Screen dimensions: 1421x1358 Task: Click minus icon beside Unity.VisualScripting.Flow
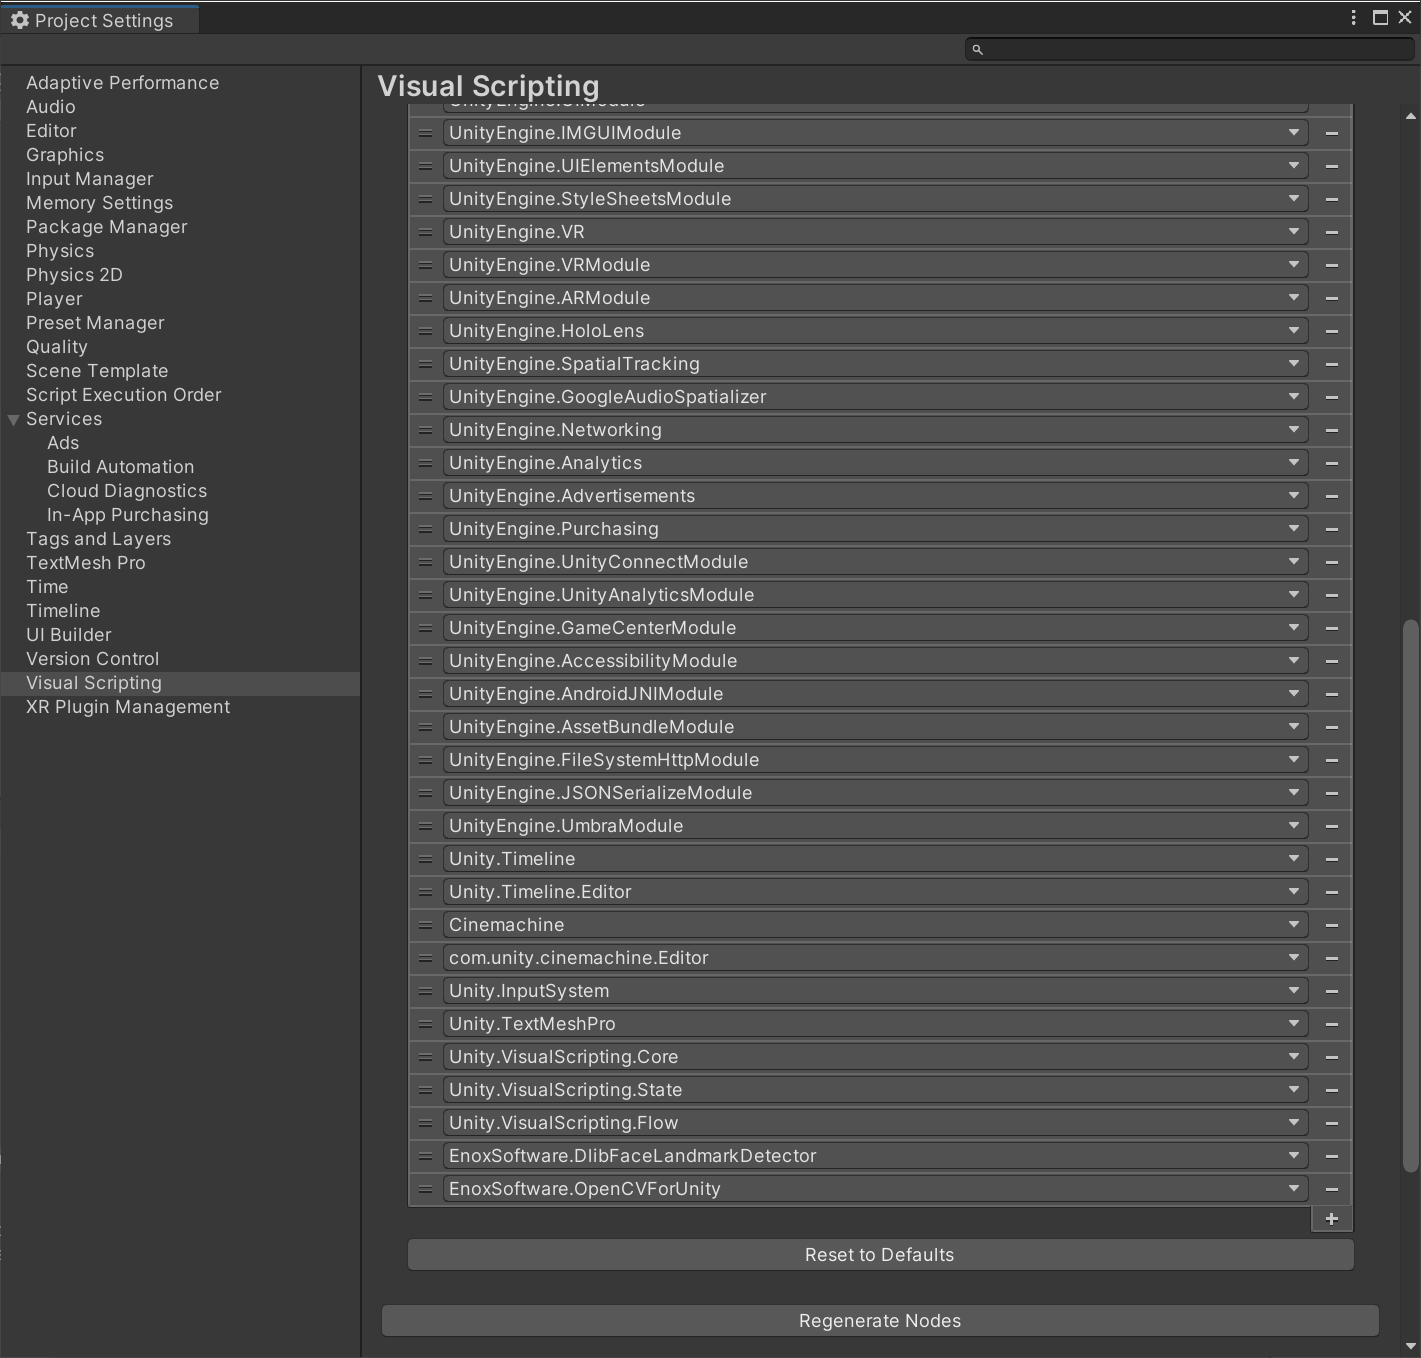point(1331,1123)
